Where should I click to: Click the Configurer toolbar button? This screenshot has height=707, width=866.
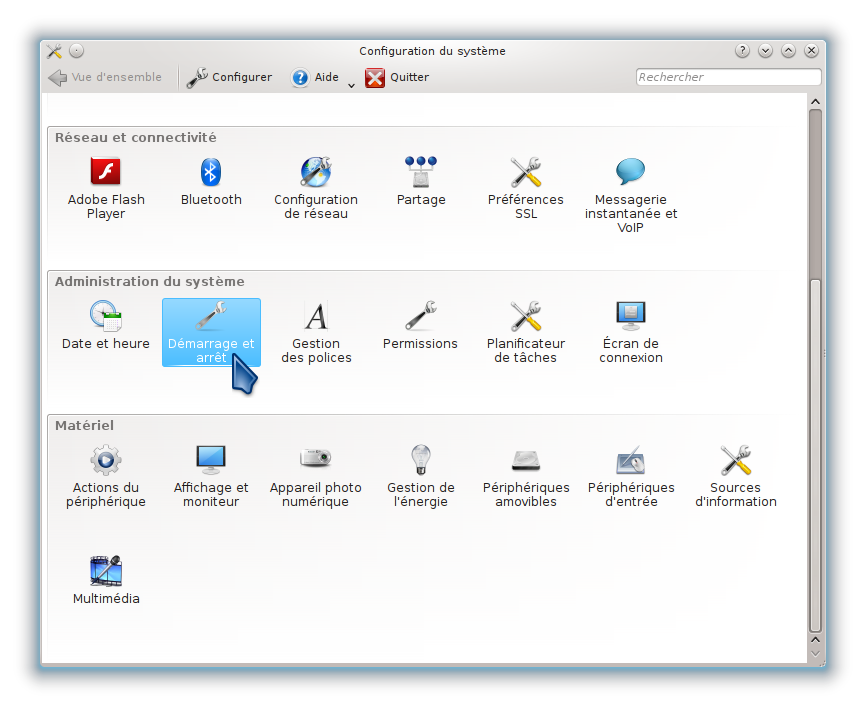tap(230, 77)
